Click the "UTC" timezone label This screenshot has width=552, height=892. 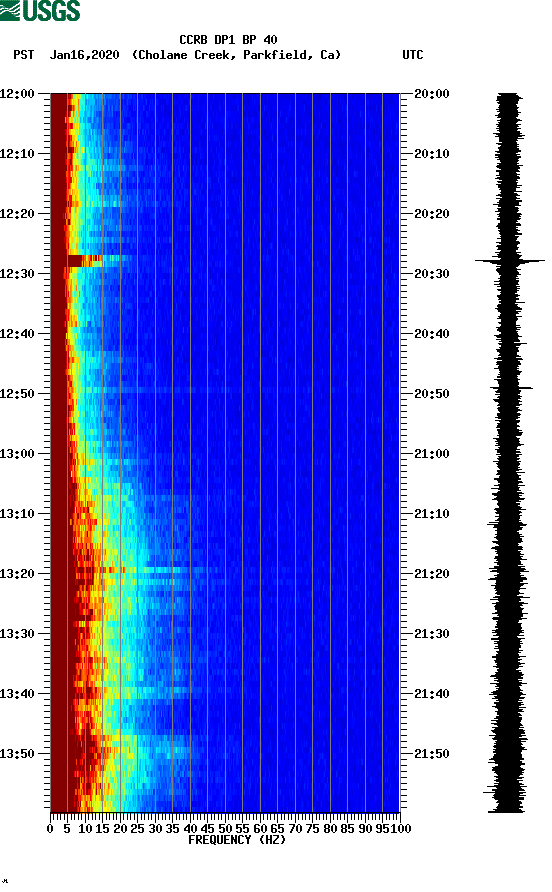click(x=413, y=55)
